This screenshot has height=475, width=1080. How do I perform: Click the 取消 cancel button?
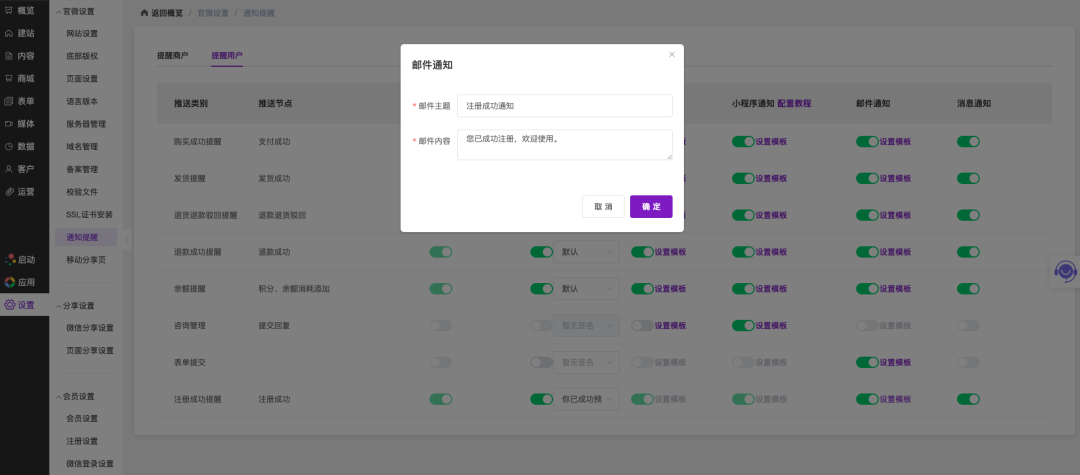(x=603, y=206)
